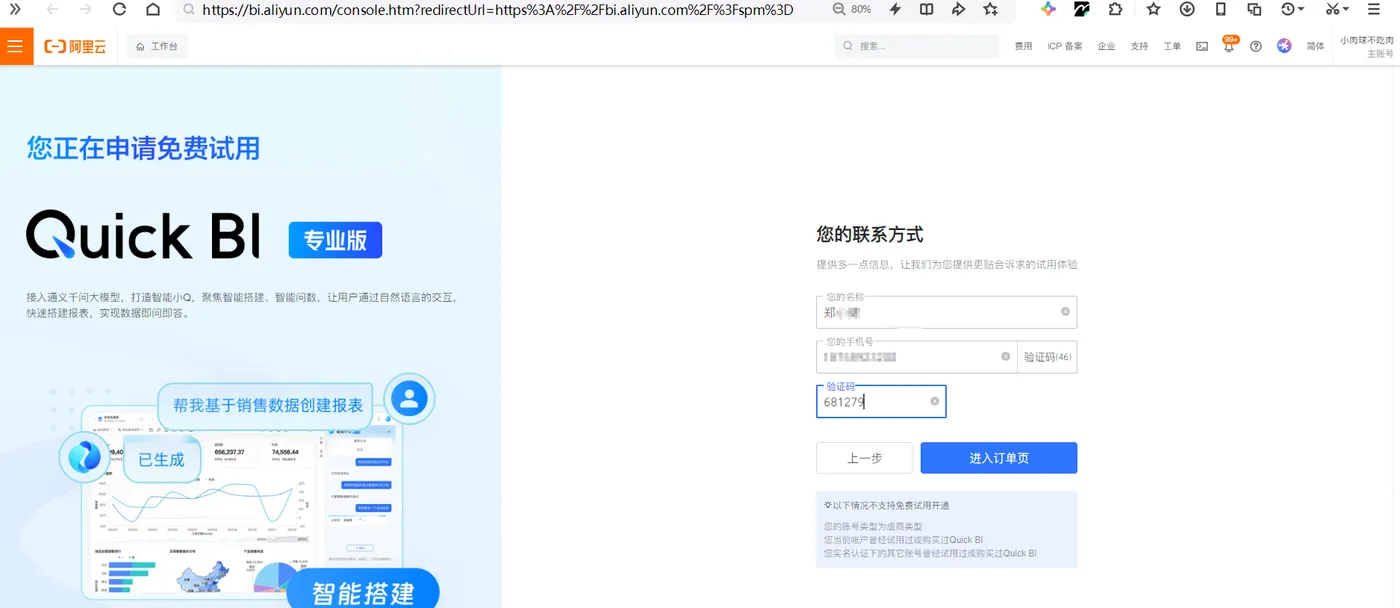Open the purple AI assistant icon
This screenshot has width=1400, height=608.
(1284, 46)
